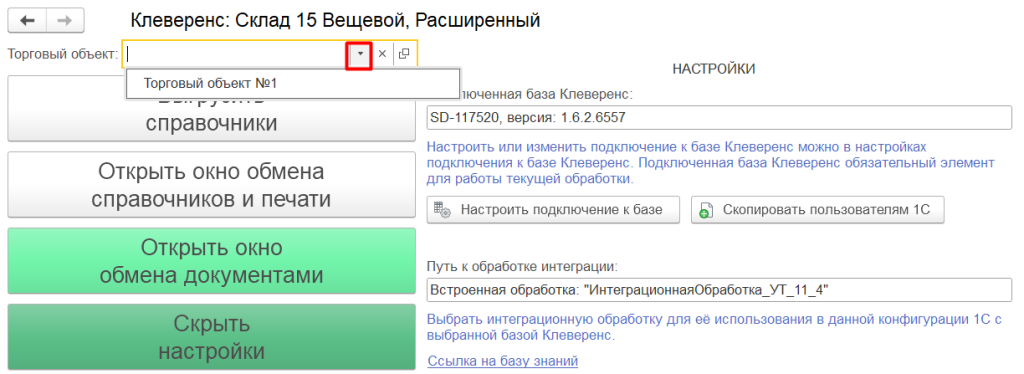
Task: Click the window title Клеверенс: Склад 15
Action: tap(336, 21)
